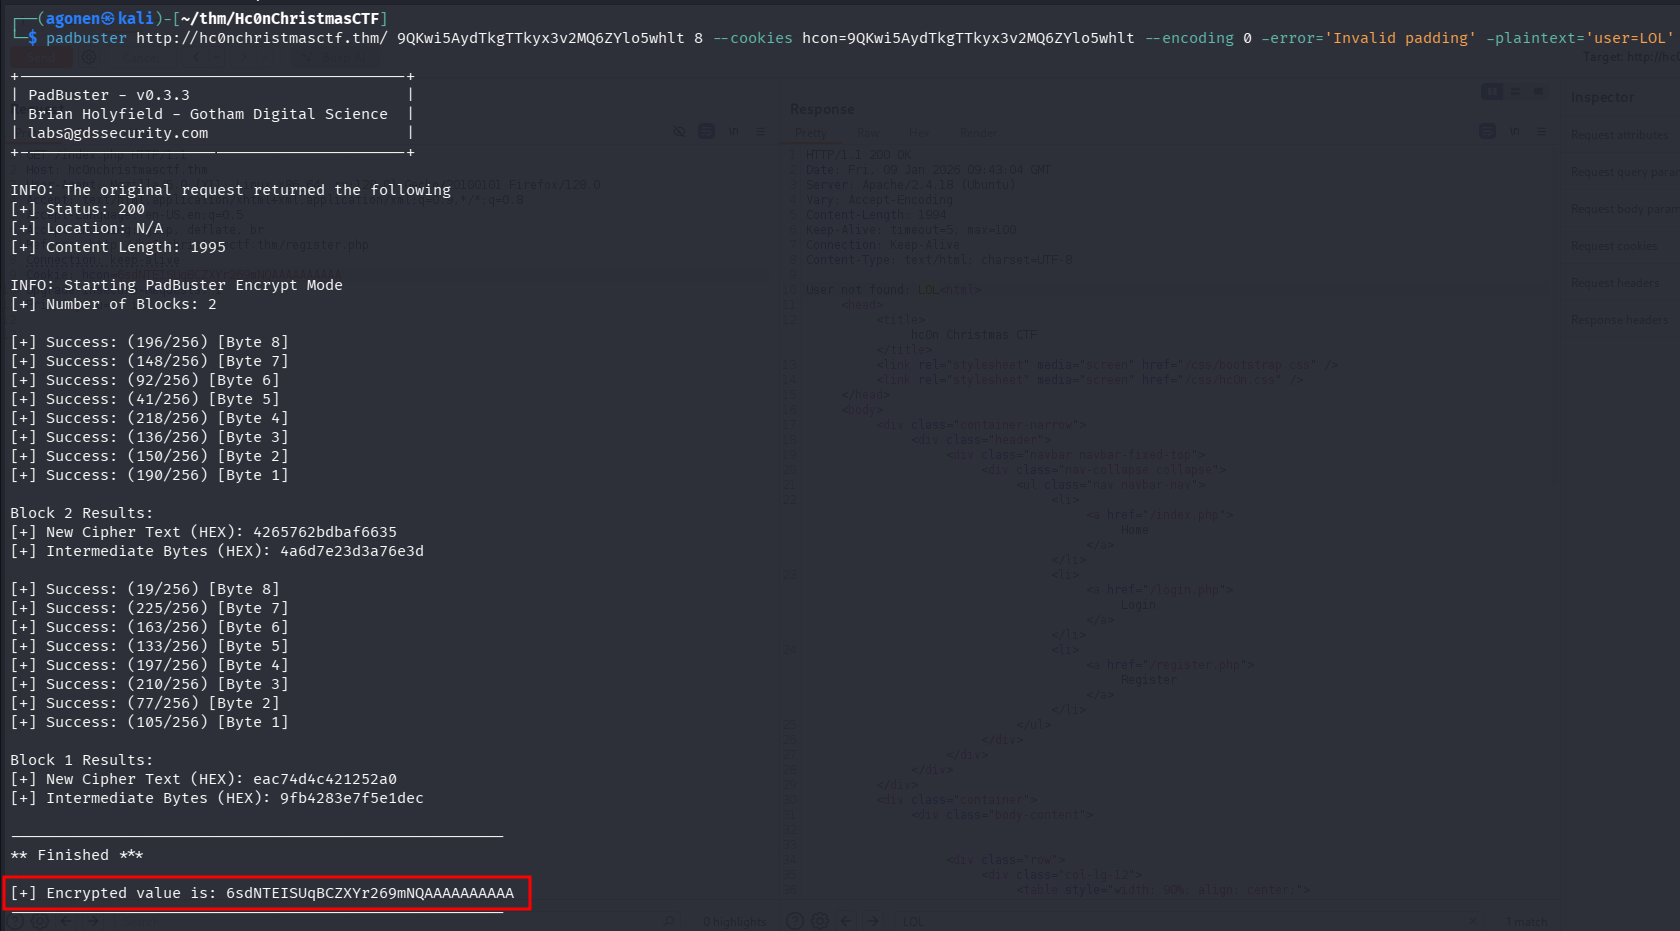Toggle the Request panel pretty-print wrap icon
This screenshot has height=931, width=1680.
[706, 131]
